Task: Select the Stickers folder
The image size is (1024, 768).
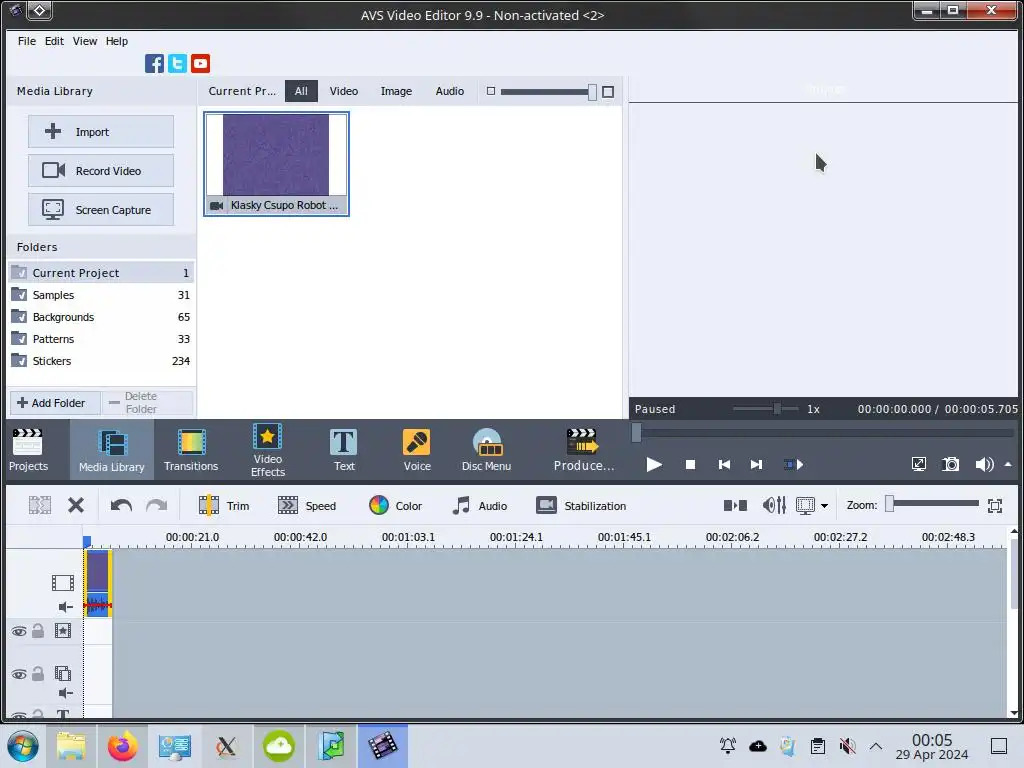Action: [101, 360]
